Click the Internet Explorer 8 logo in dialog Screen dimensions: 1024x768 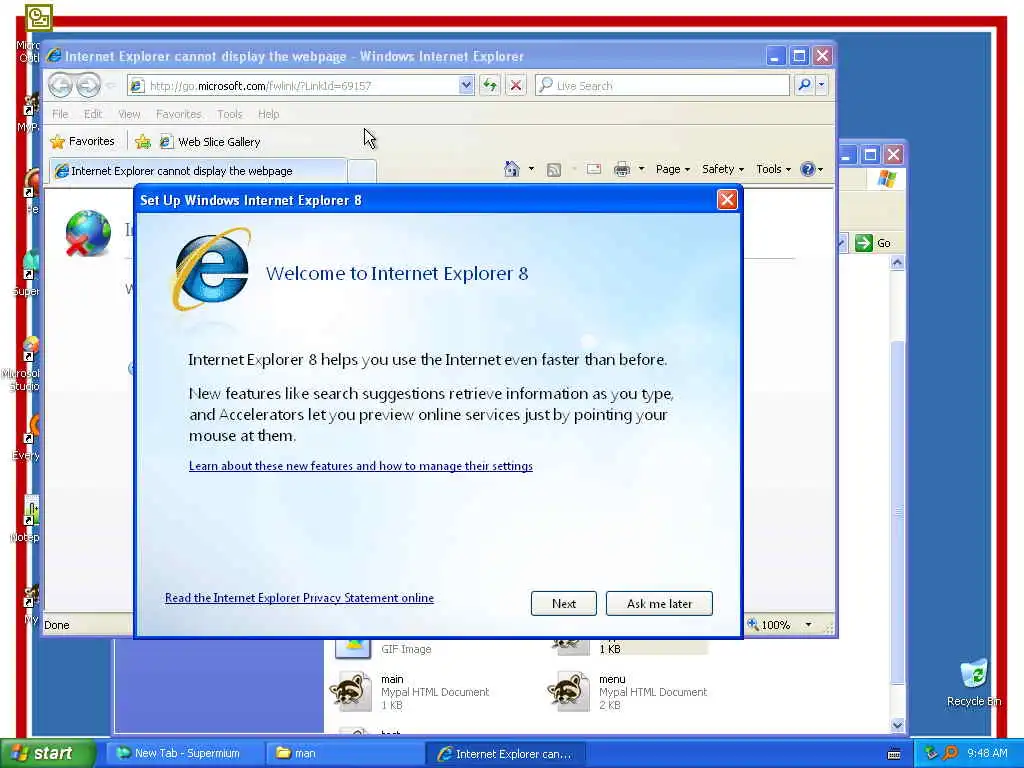click(x=212, y=269)
